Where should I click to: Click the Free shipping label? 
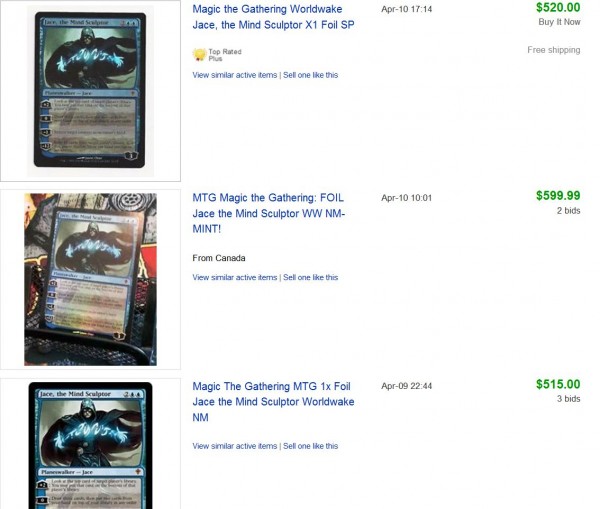[554, 50]
